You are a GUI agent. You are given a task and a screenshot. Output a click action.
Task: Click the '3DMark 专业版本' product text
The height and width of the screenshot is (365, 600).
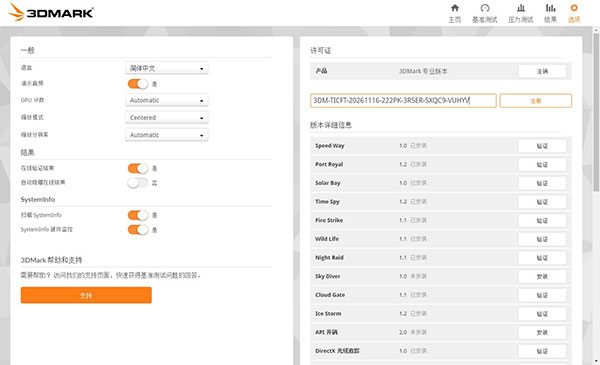coord(423,71)
